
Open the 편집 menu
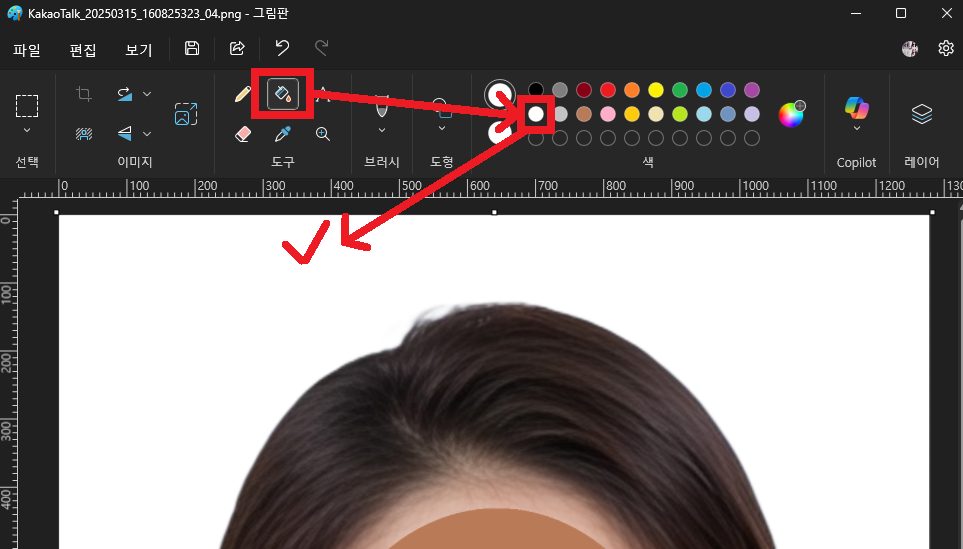click(x=83, y=50)
